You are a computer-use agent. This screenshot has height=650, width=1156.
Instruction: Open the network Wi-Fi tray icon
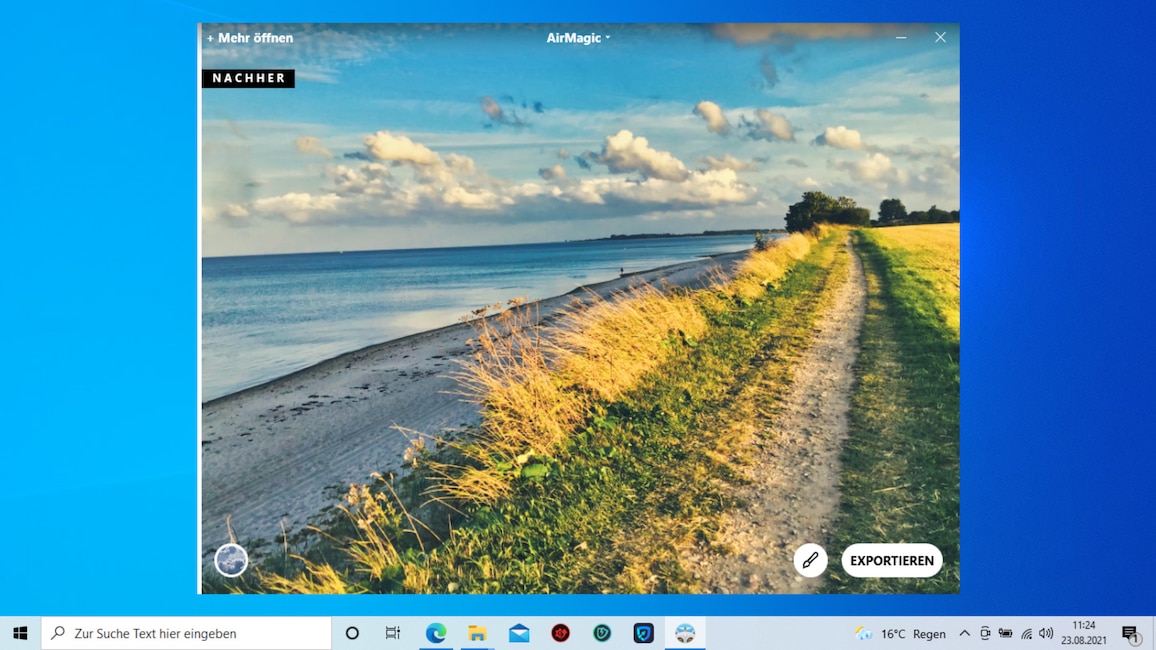pyautogui.click(x=1026, y=634)
